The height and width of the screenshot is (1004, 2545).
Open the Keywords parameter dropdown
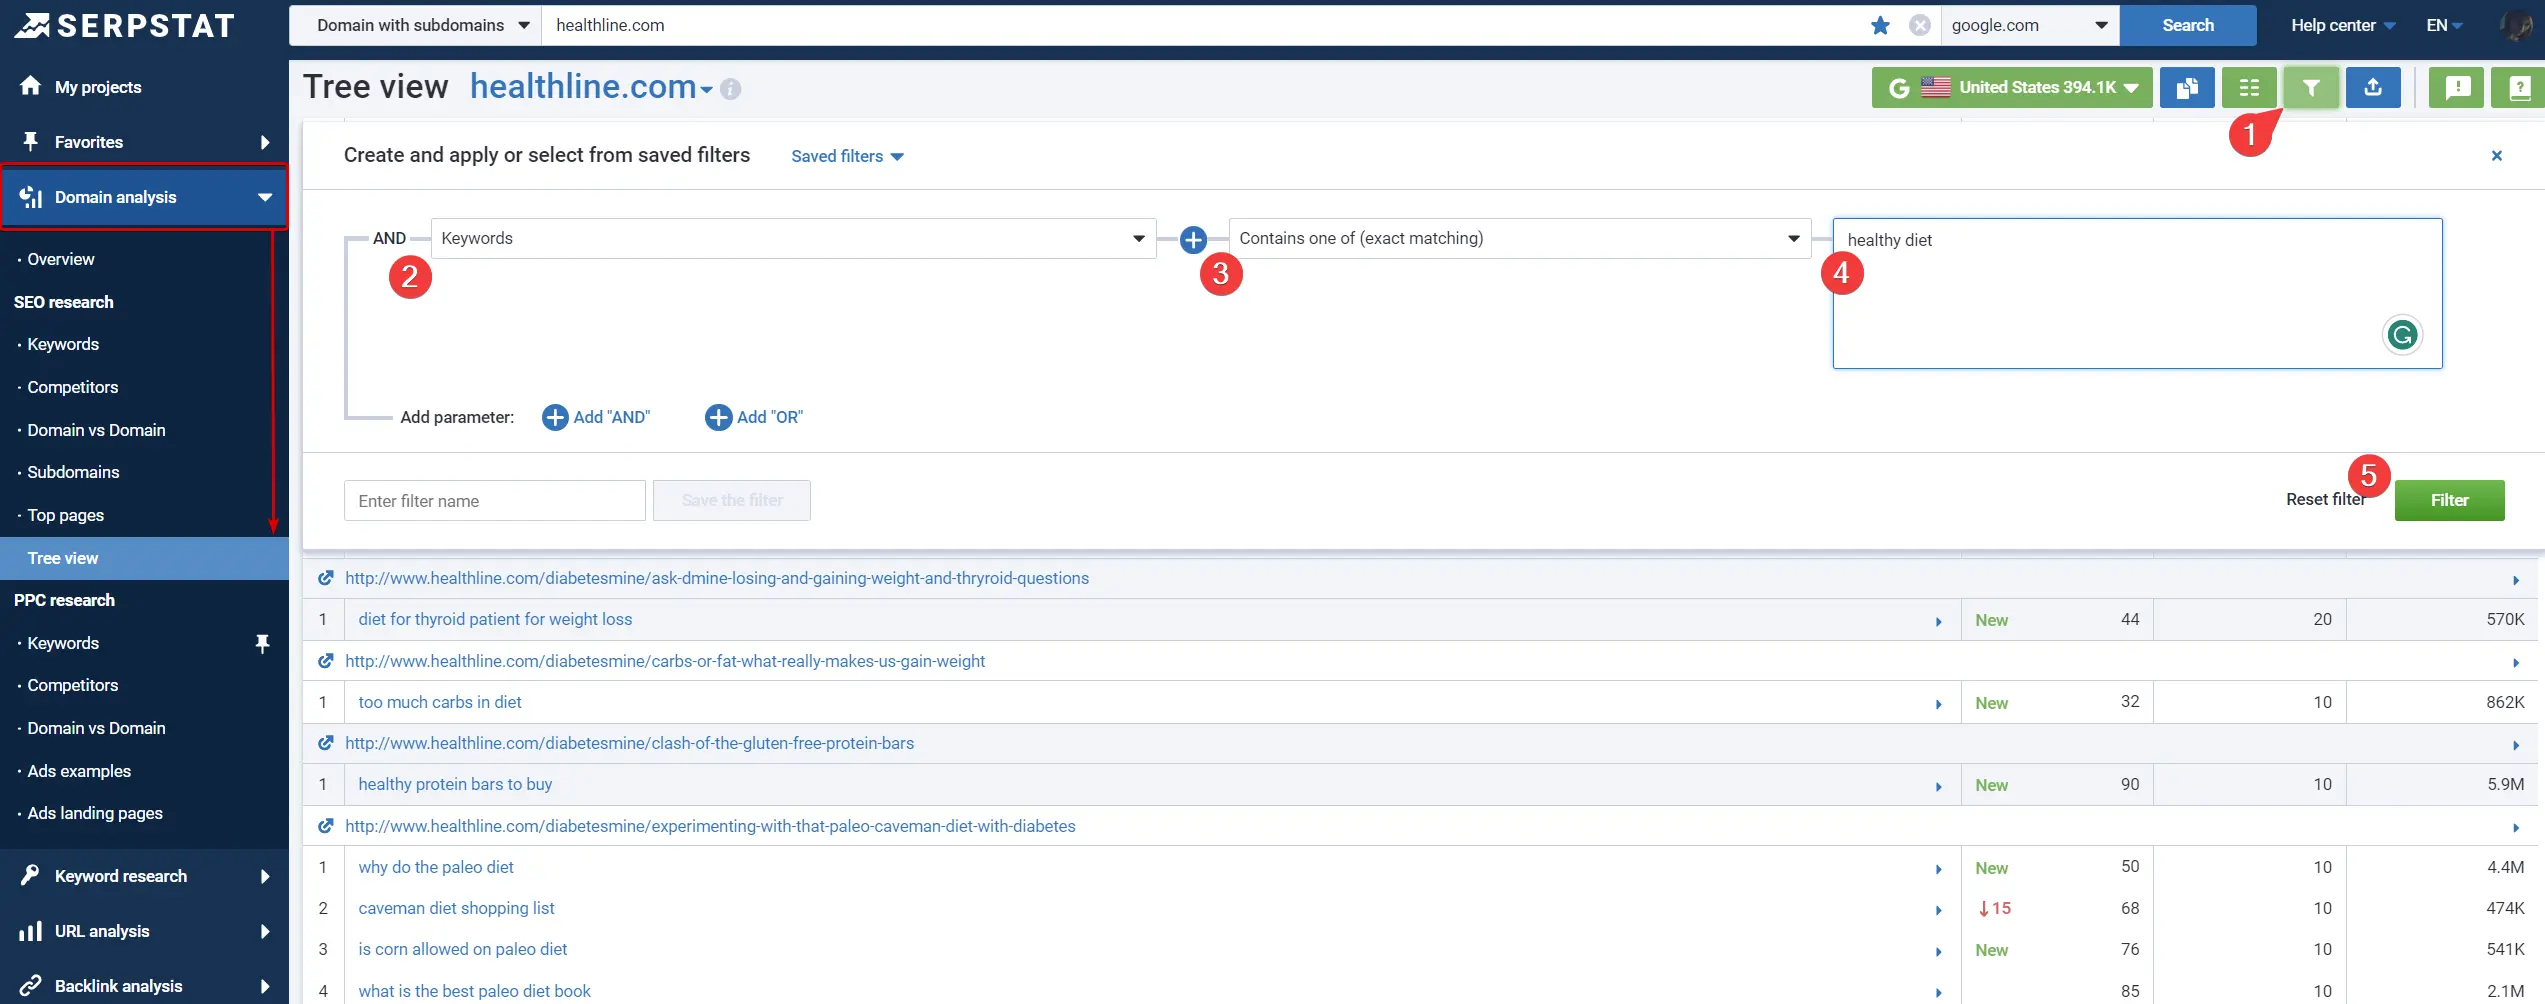[x=793, y=238]
